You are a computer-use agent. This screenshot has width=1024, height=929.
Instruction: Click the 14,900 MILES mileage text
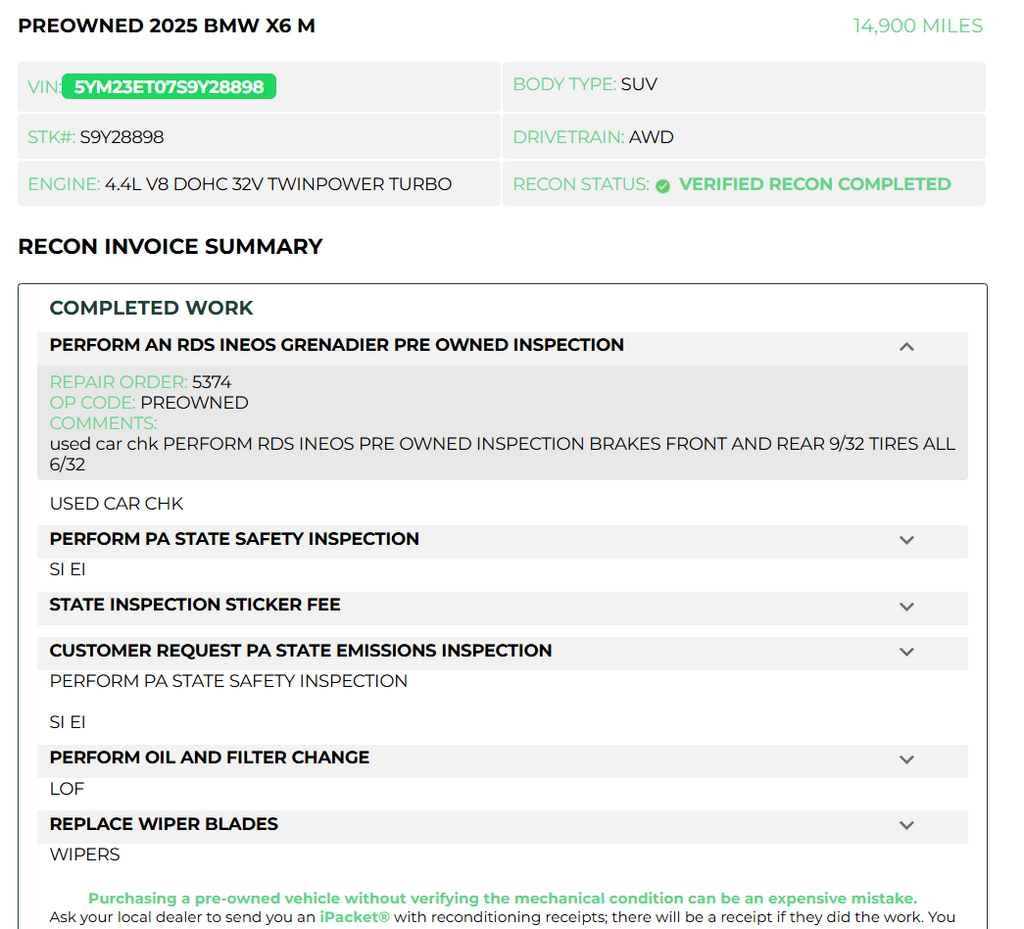tap(917, 25)
